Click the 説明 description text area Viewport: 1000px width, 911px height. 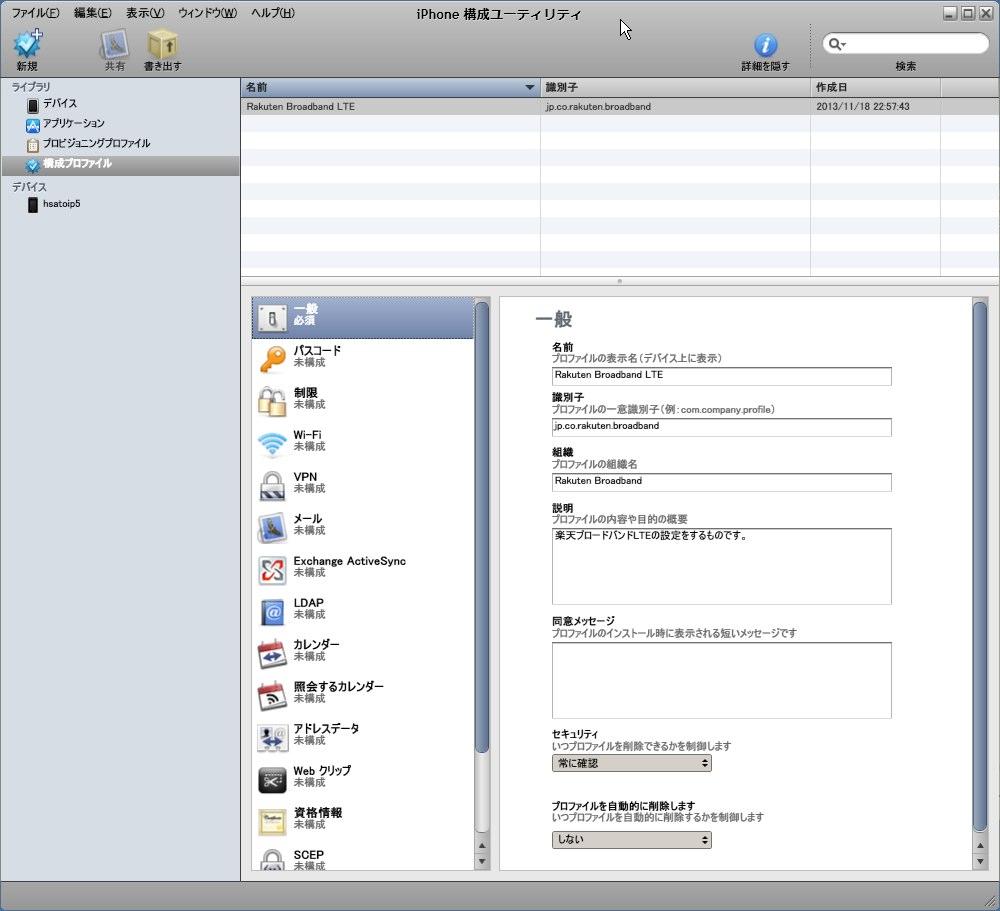(721, 566)
